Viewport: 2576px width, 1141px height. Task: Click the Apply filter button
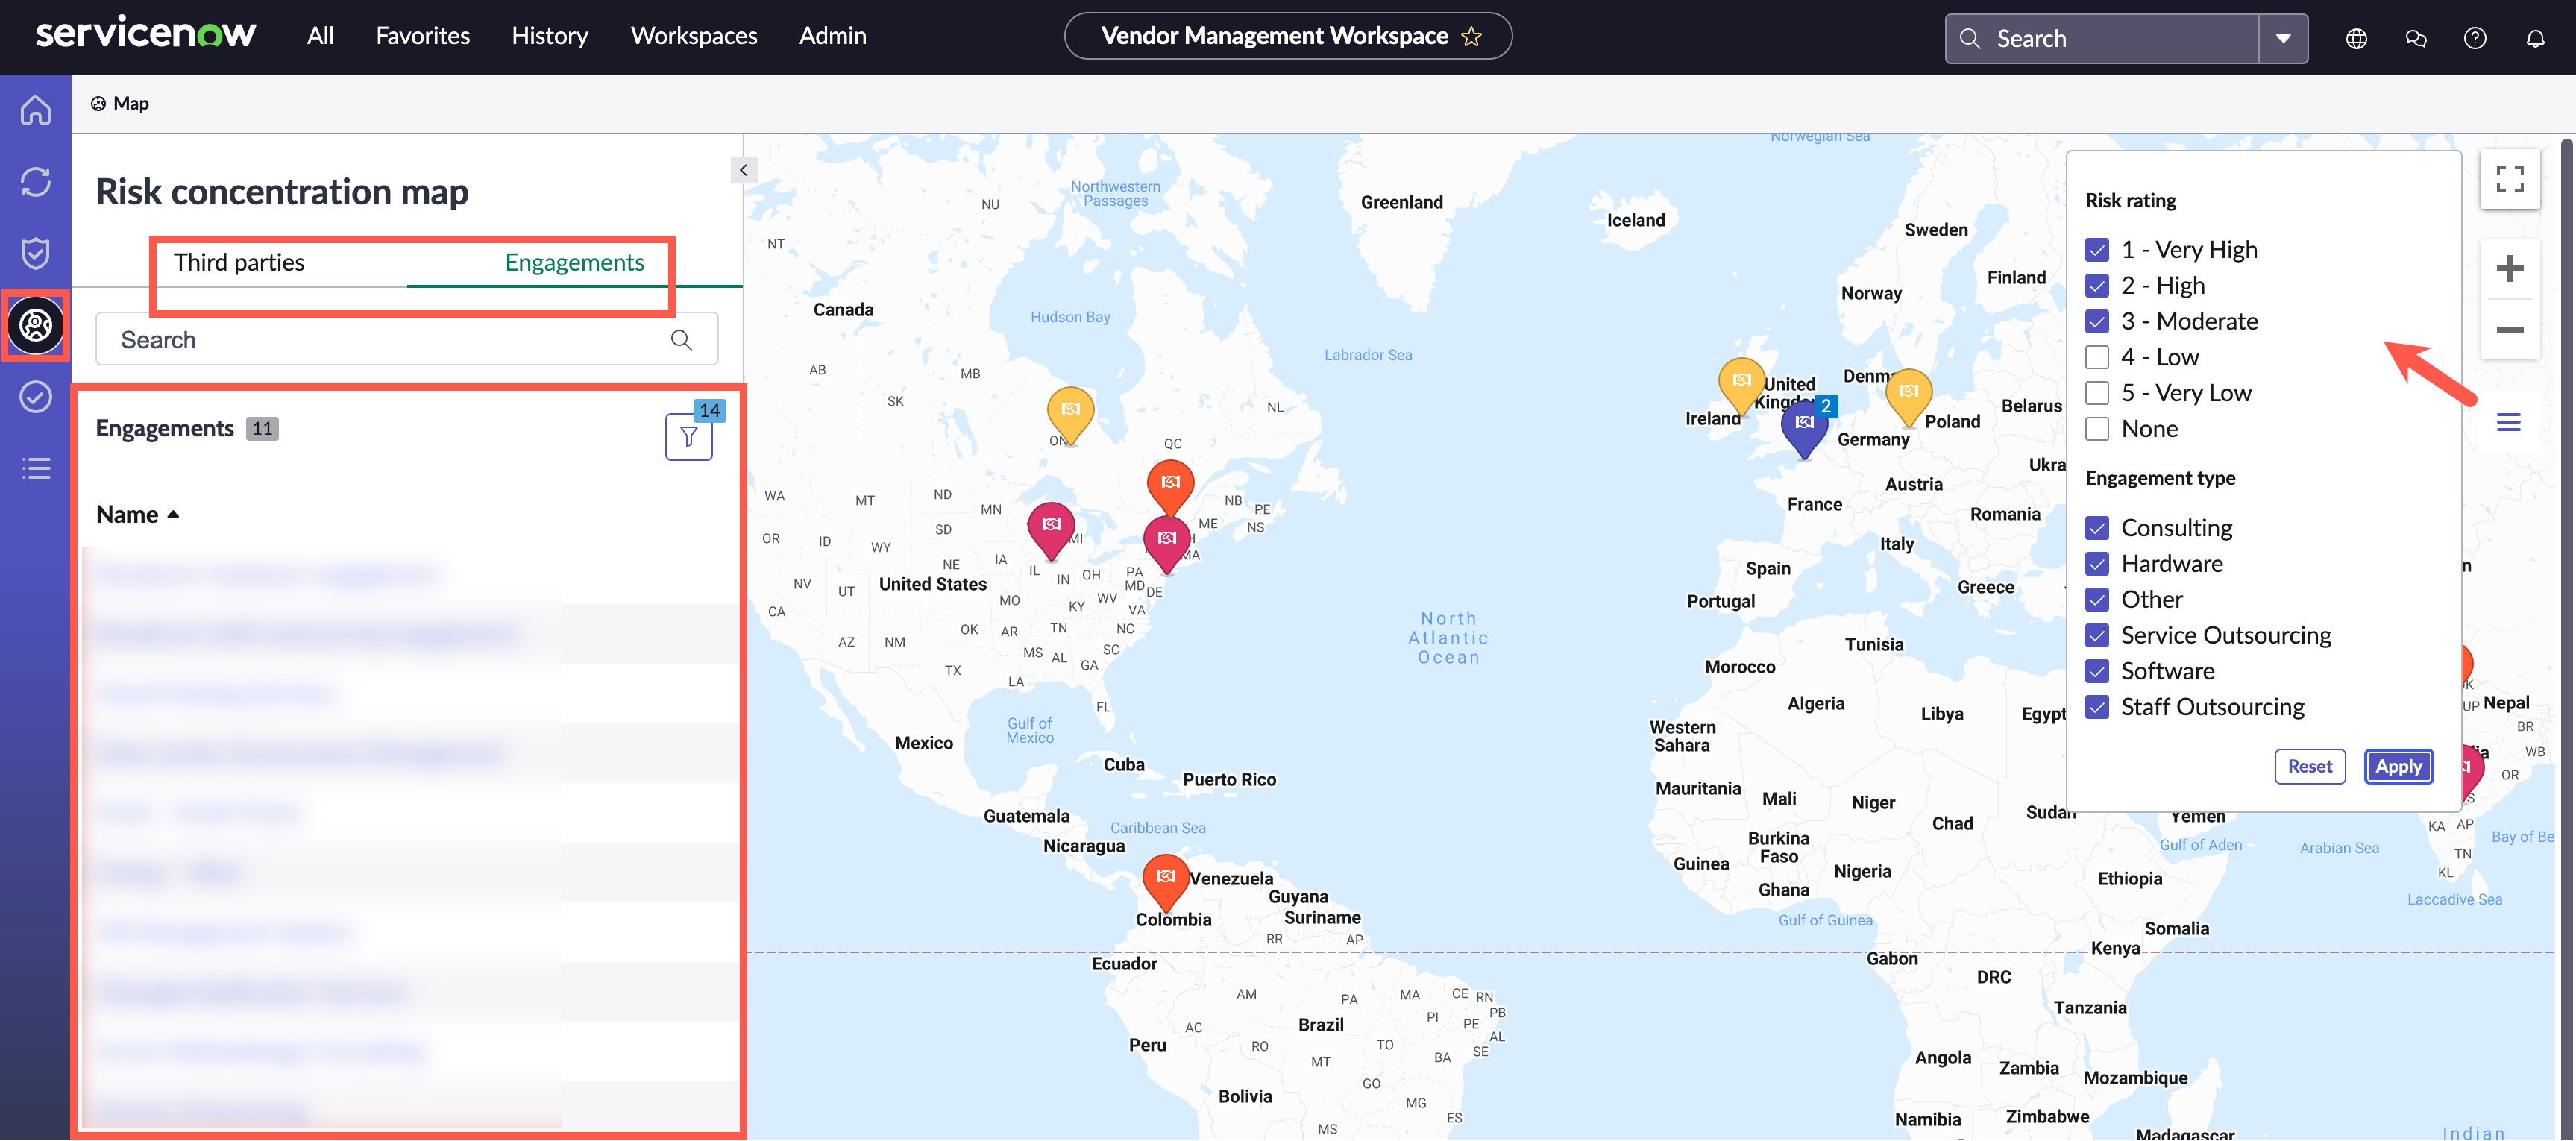(2398, 767)
